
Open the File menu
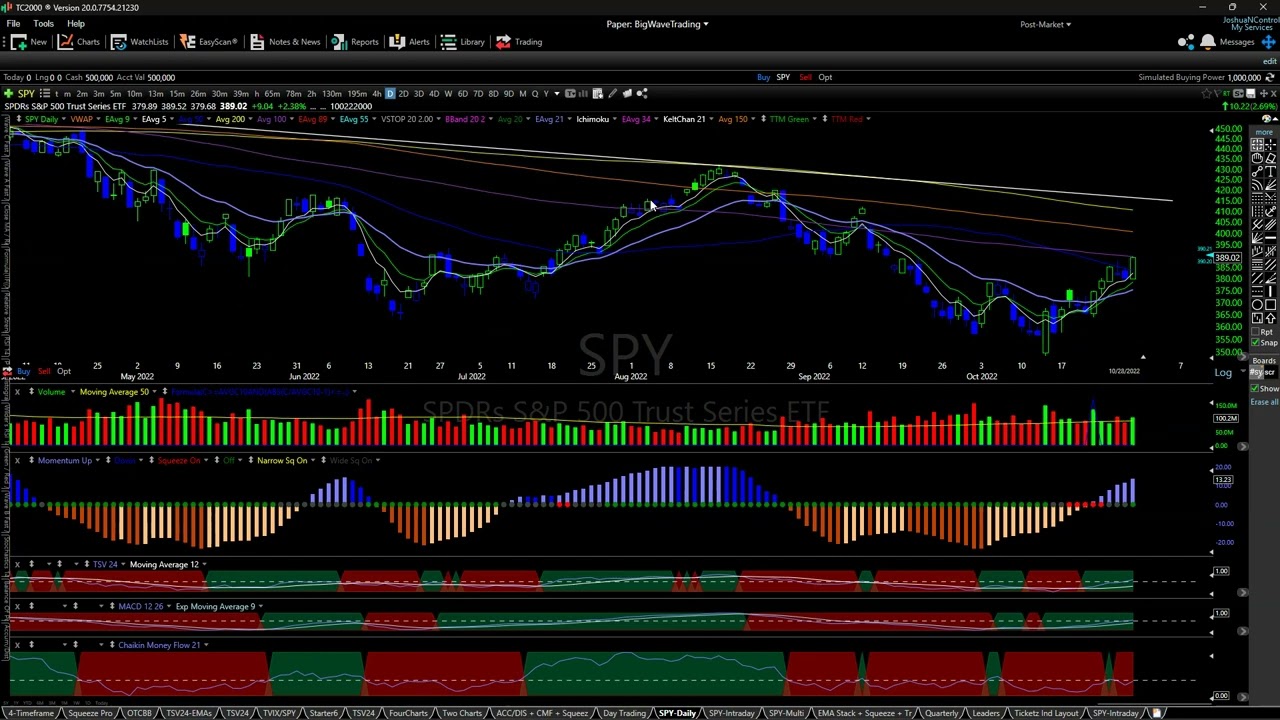pyautogui.click(x=13, y=24)
